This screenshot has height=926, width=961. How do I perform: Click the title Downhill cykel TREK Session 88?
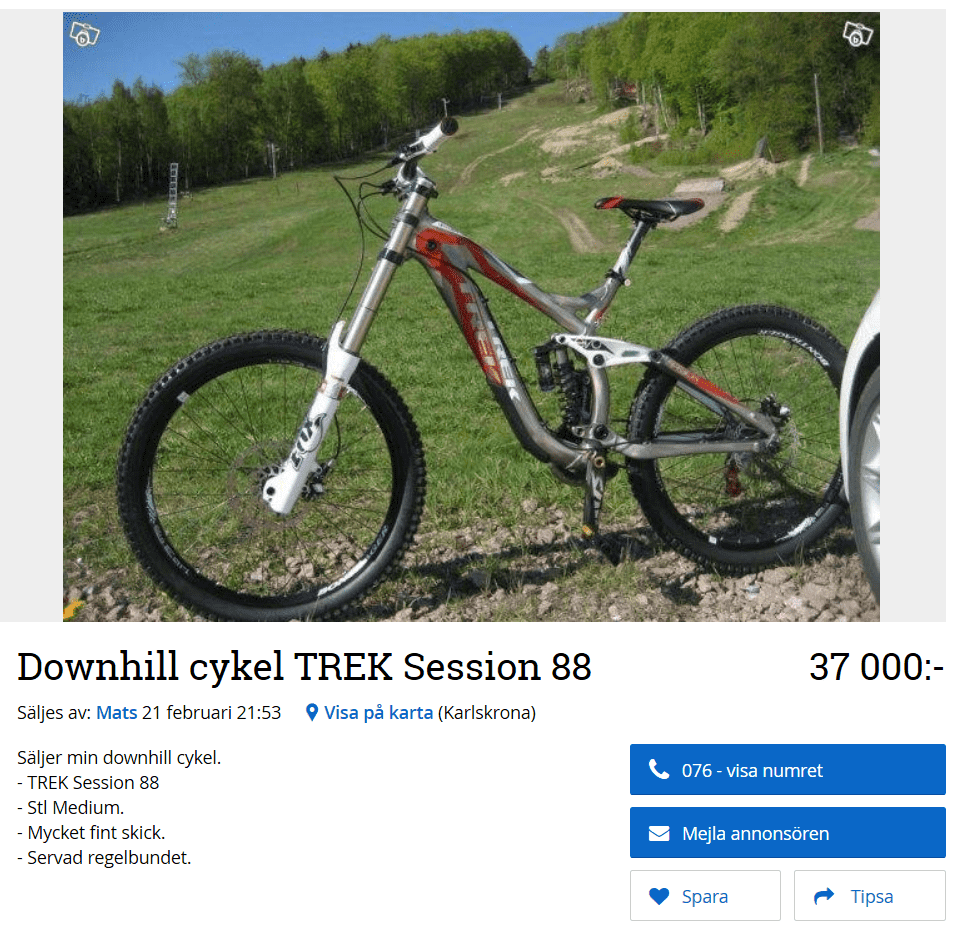click(x=305, y=667)
